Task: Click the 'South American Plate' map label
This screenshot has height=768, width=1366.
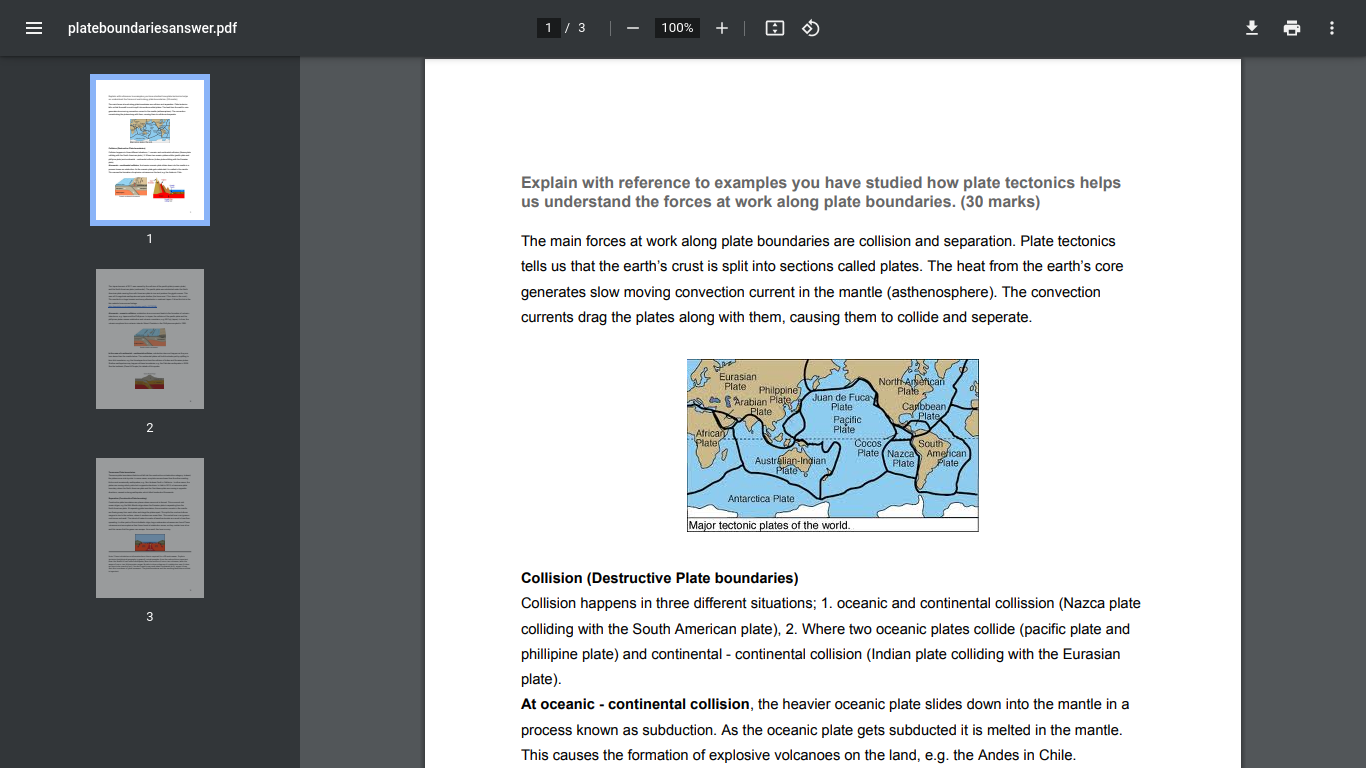Action: tap(943, 453)
